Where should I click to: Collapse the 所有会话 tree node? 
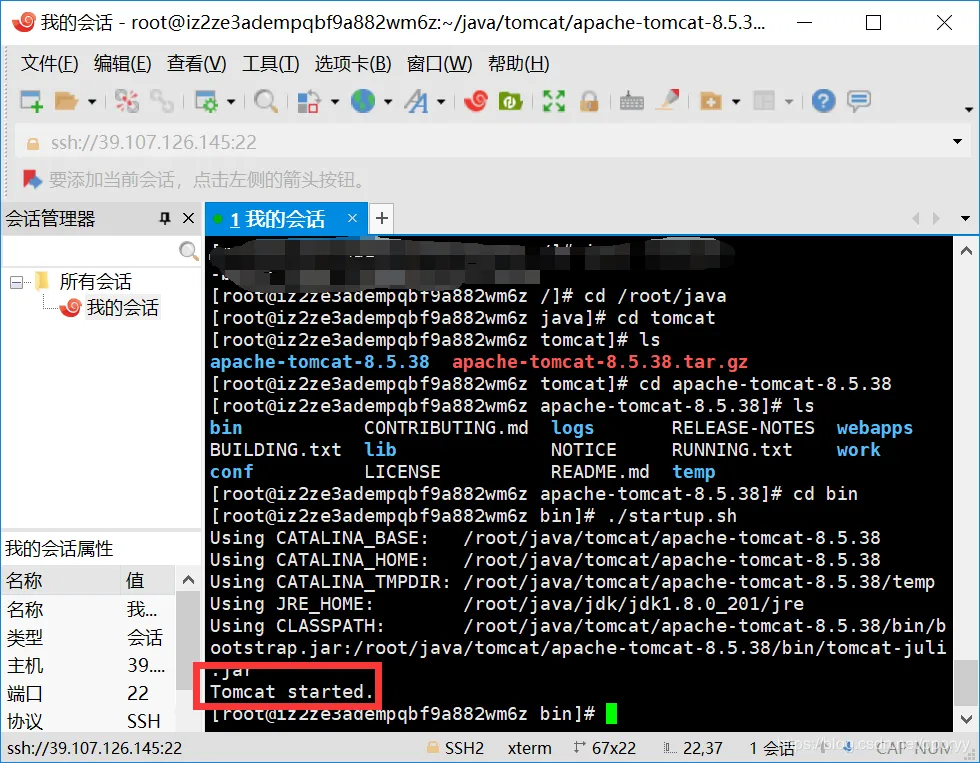(17, 282)
